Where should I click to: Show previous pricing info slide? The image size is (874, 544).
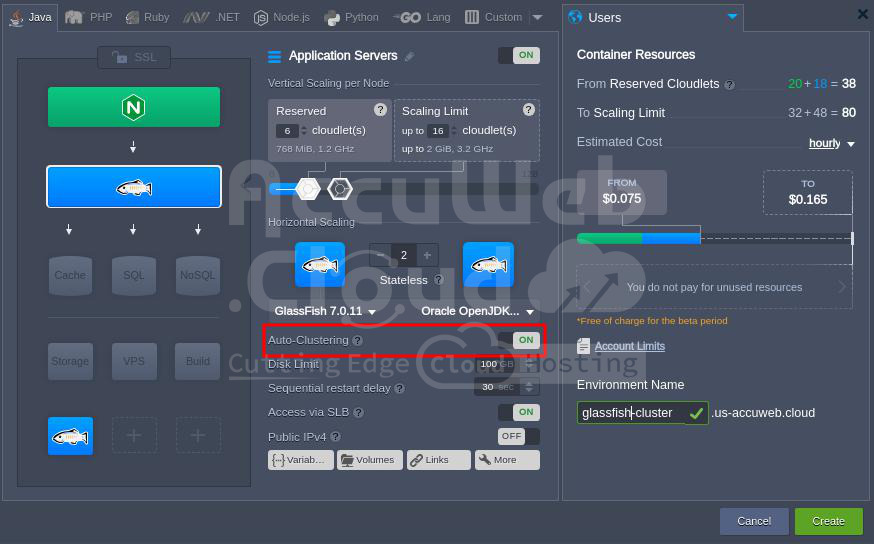pyautogui.click(x=587, y=287)
